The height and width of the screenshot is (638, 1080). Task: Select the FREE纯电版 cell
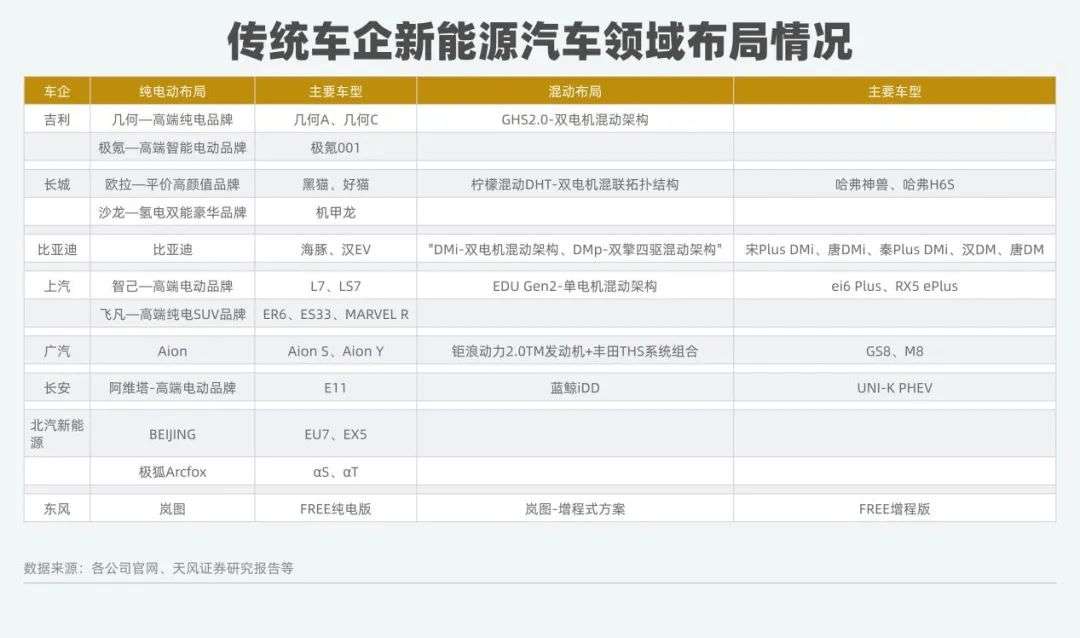coord(335,508)
